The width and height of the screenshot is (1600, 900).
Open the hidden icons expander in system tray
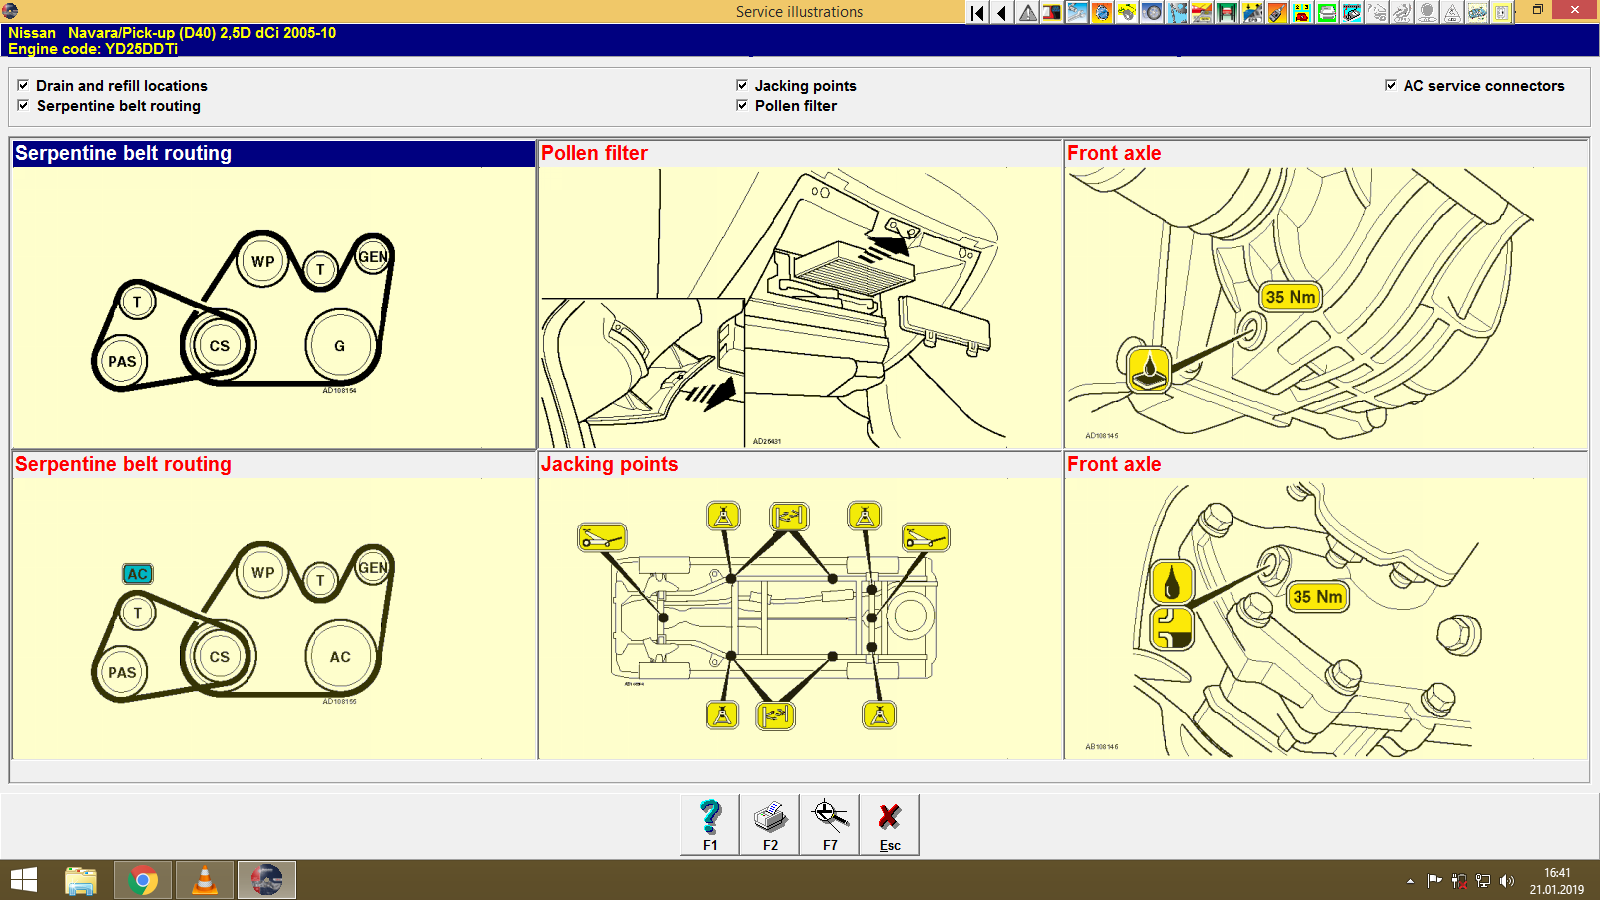point(1410,881)
